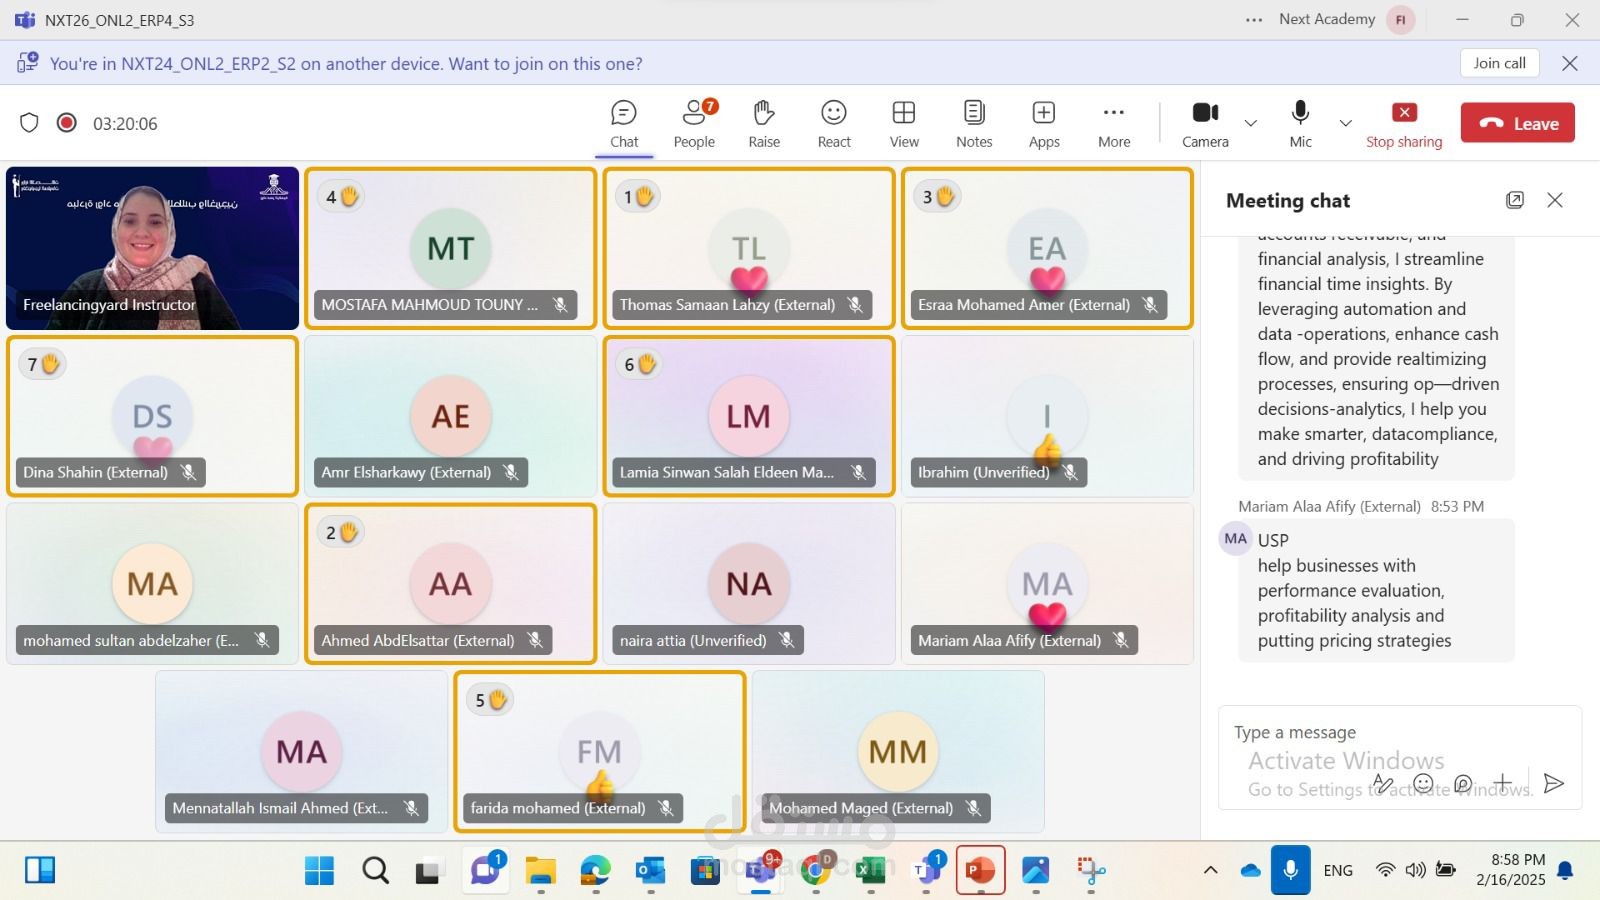This screenshot has width=1600, height=900.
Task: Open the plus attach menu in chat
Action: coord(1502,783)
